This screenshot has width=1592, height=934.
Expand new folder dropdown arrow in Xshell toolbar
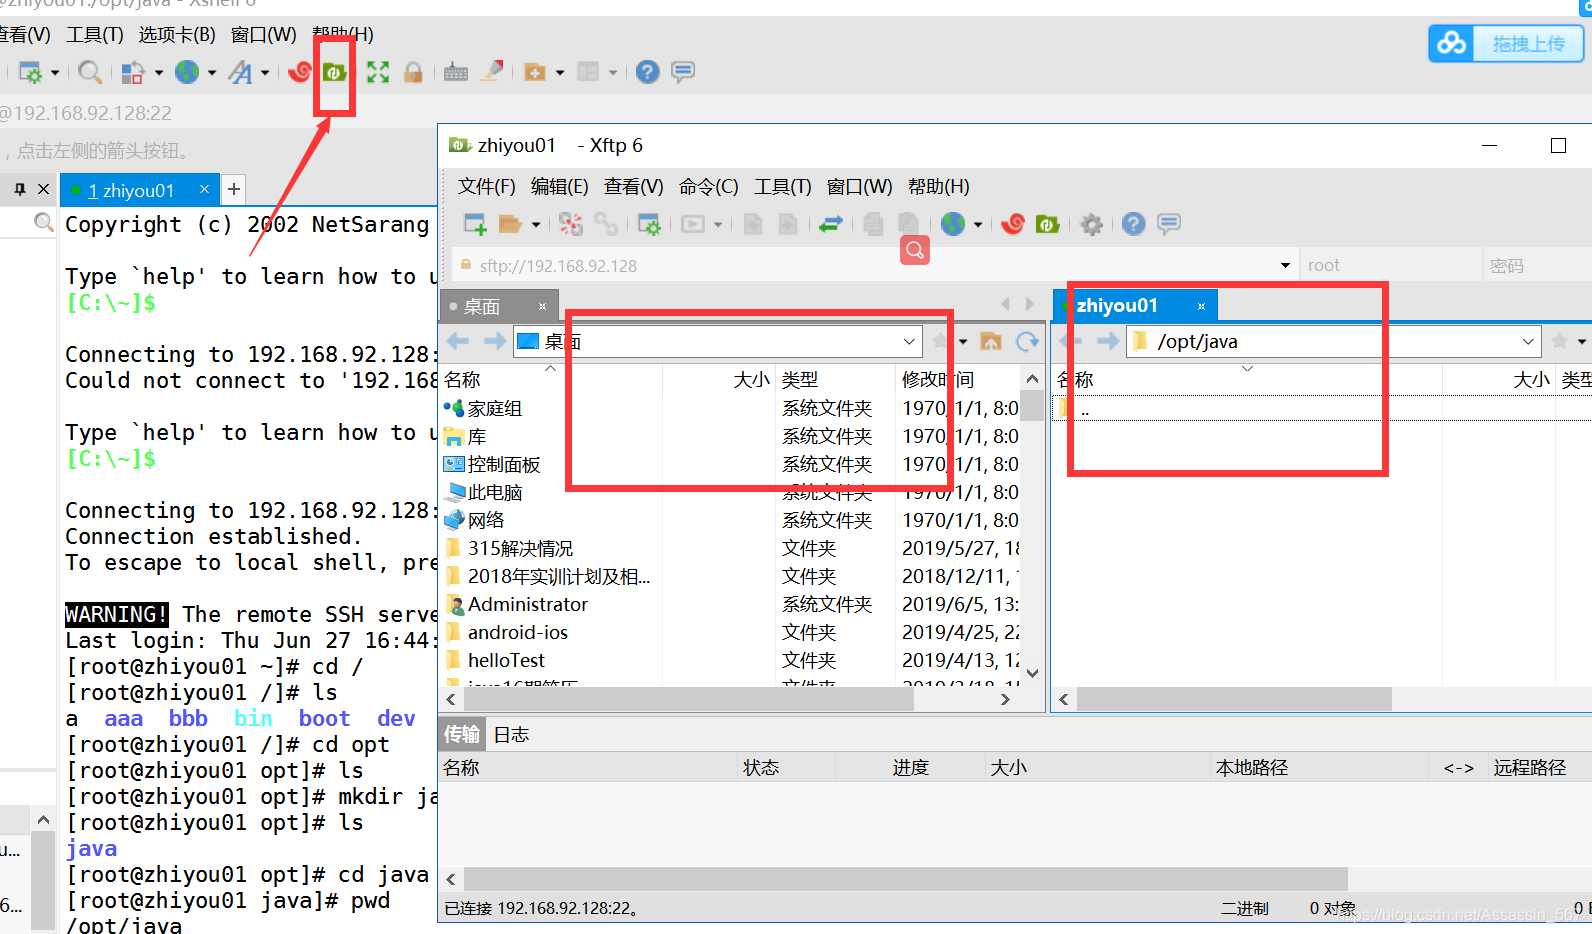coord(560,72)
